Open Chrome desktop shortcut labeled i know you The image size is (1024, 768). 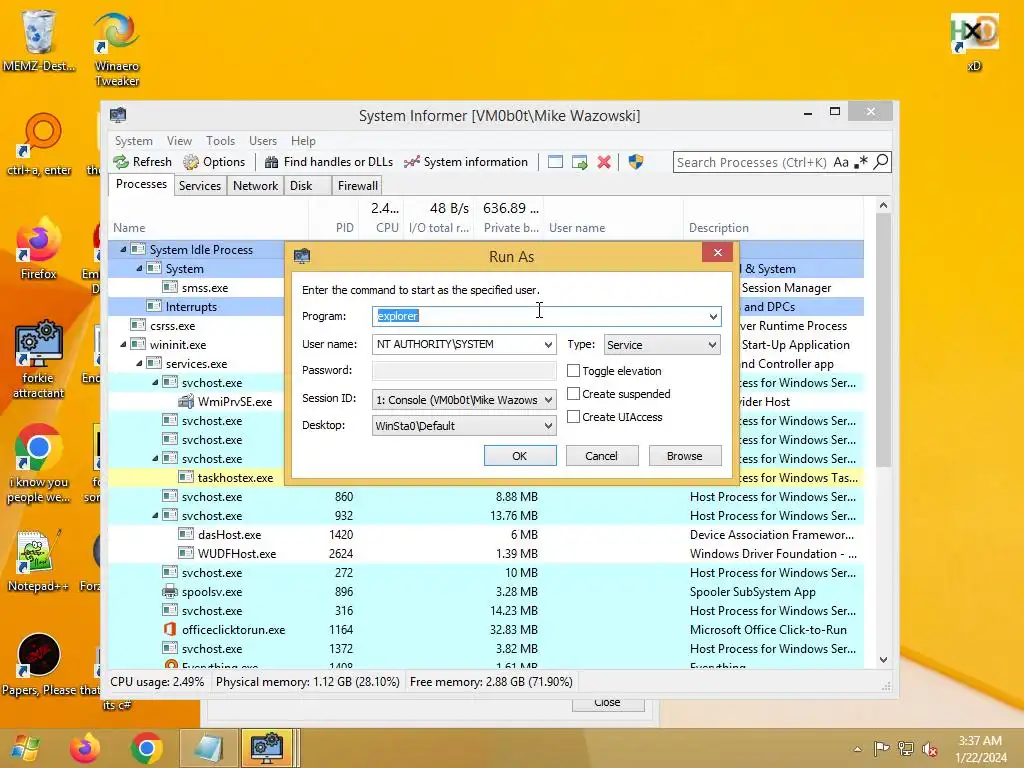pos(39,464)
